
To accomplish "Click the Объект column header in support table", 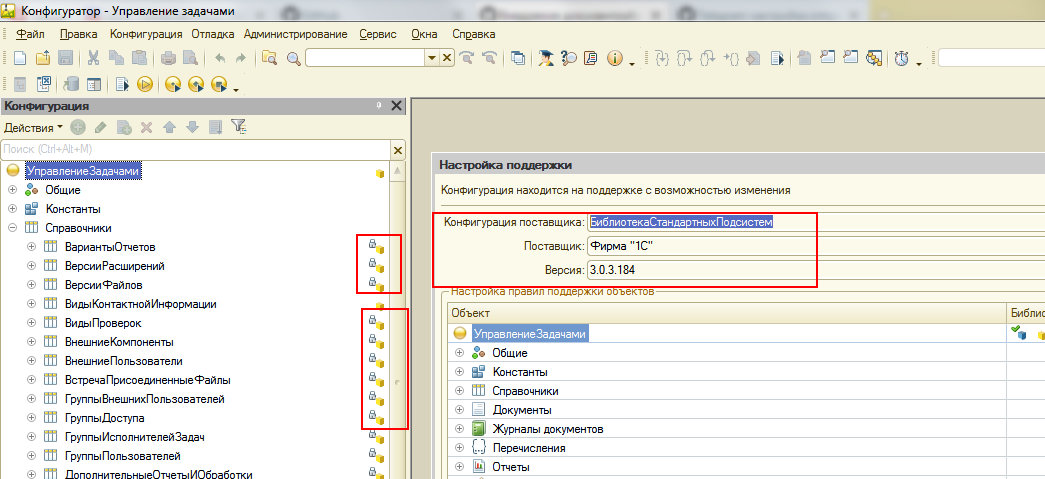I will pyautogui.click(x=726, y=312).
